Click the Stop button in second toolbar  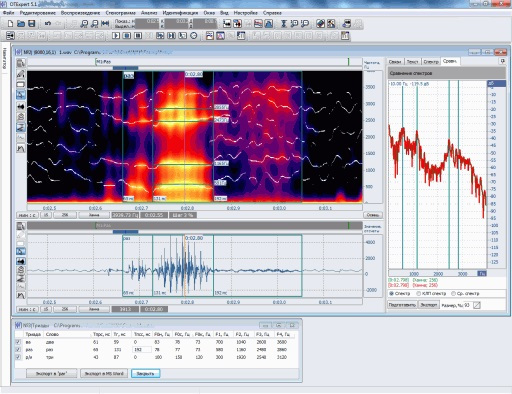coord(127,35)
